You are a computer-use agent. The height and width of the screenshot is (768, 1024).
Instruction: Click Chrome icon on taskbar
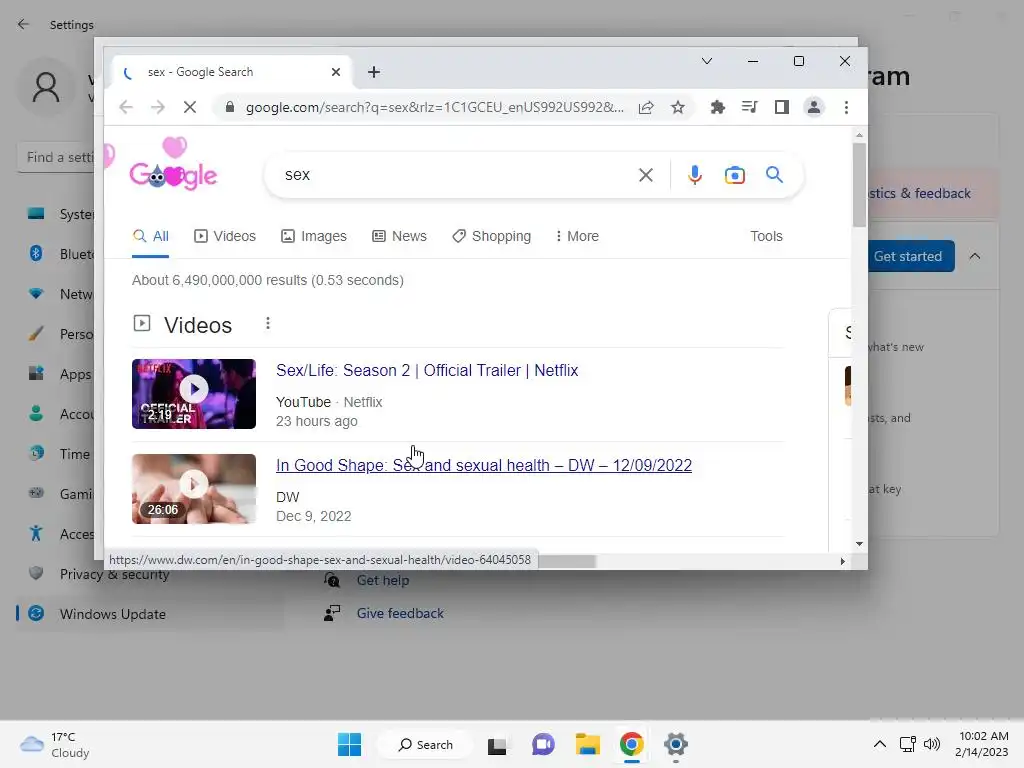tap(632, 744)
